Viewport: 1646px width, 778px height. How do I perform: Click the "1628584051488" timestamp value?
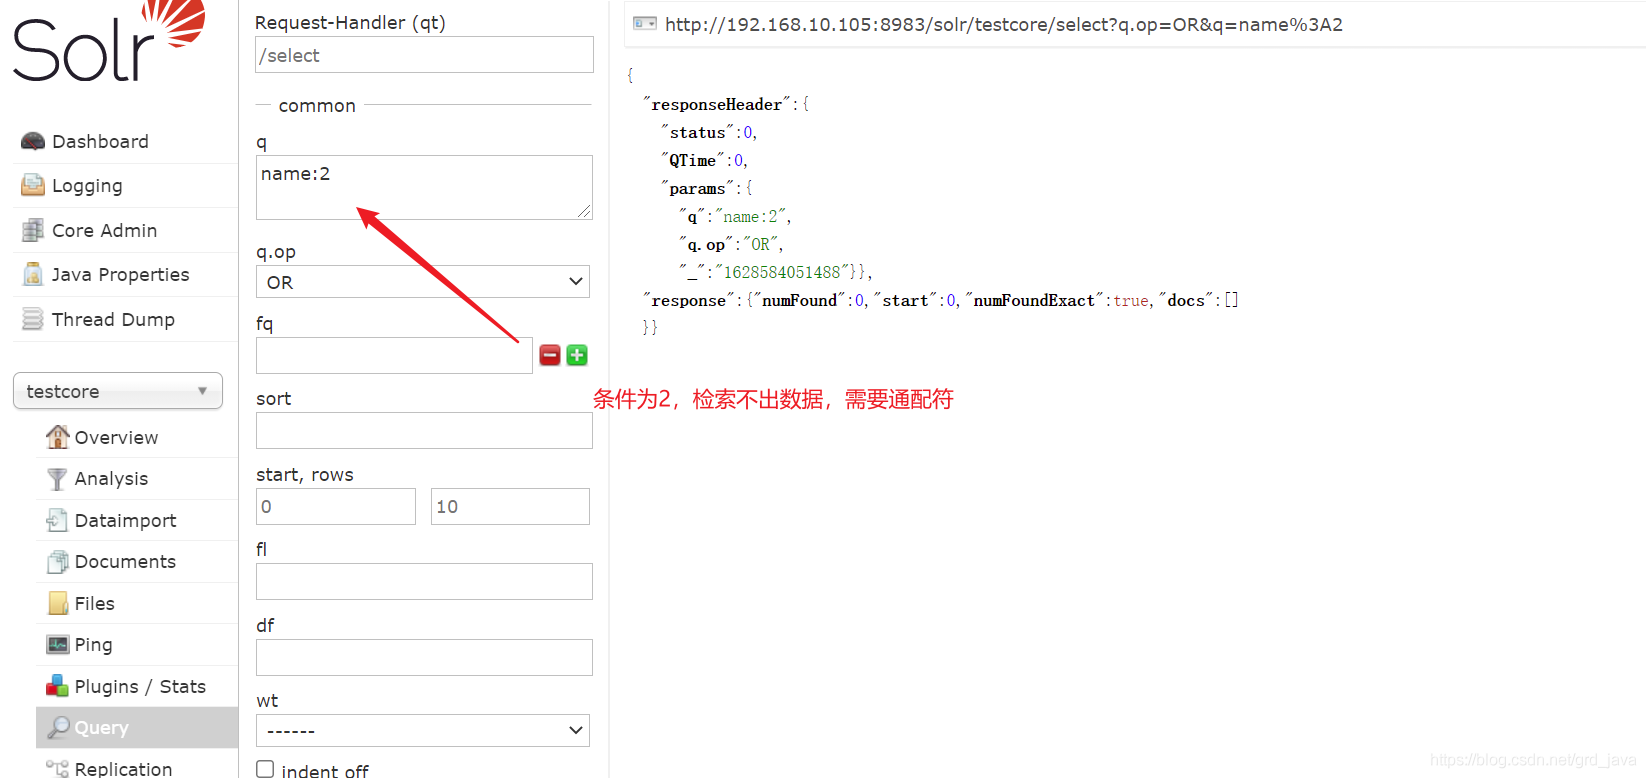pos(782,272)
